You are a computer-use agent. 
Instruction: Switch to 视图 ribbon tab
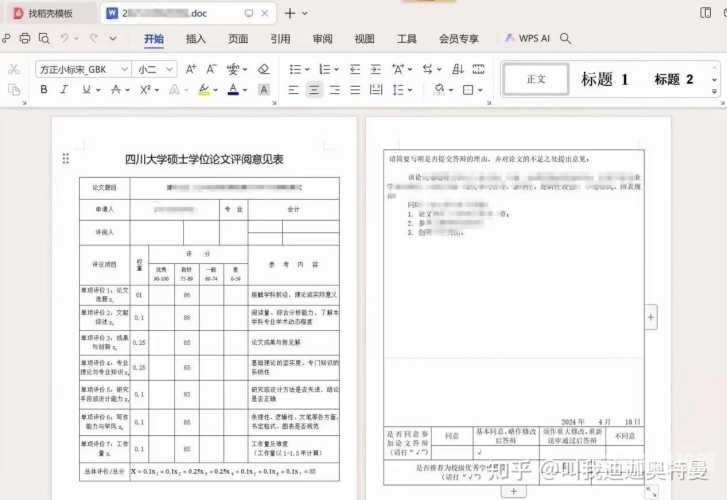point(364,39)
